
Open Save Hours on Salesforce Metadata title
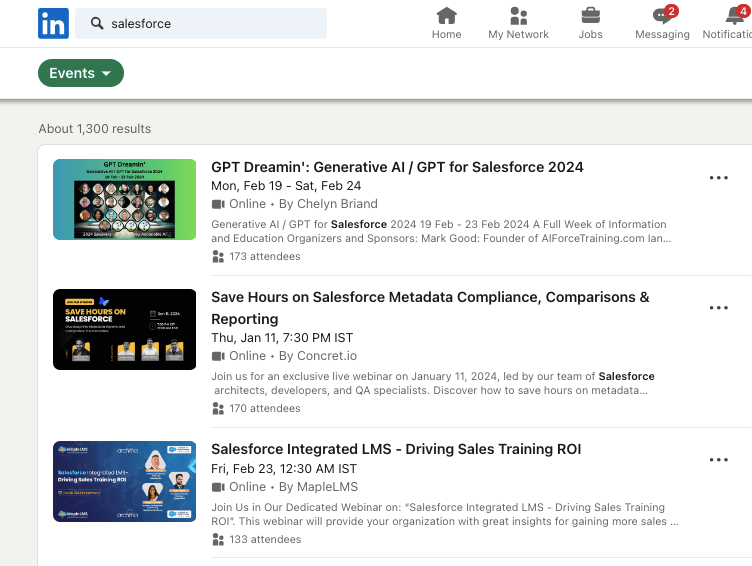pyautogui.click(x=430, y=308)
